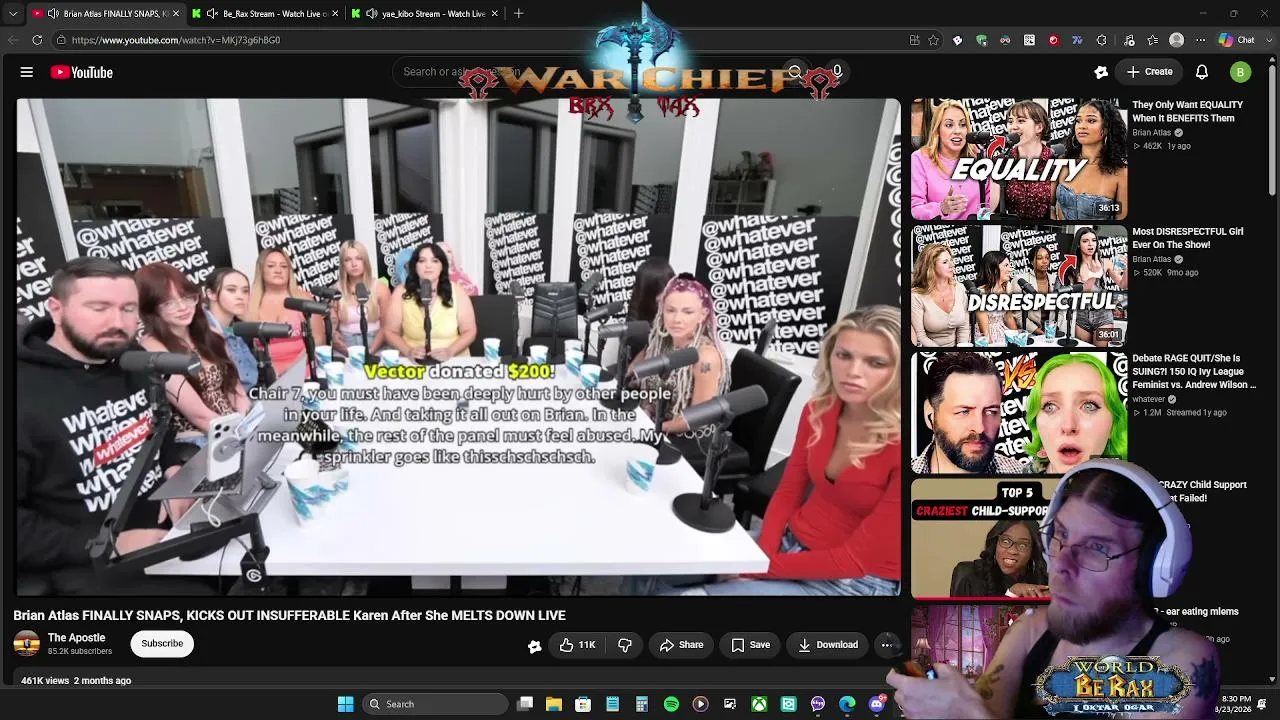The width and height of the screenshot is (1280, 720).
Task: Open the 7TV extension icon
Action: tap(1077, 40)
